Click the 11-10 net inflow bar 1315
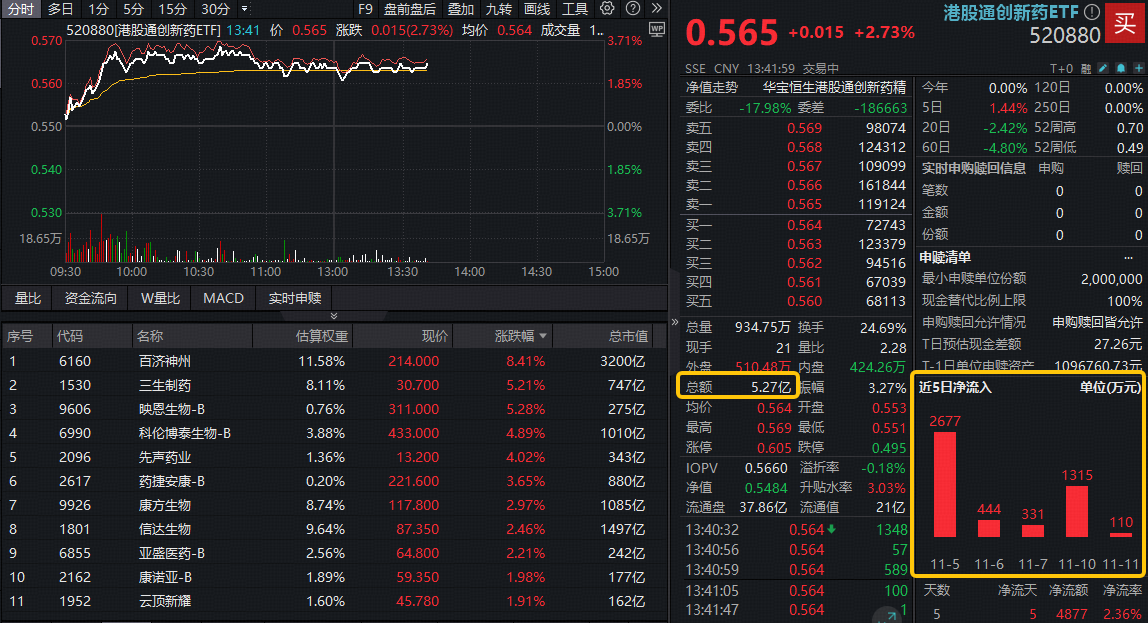 click(1076, 511)
